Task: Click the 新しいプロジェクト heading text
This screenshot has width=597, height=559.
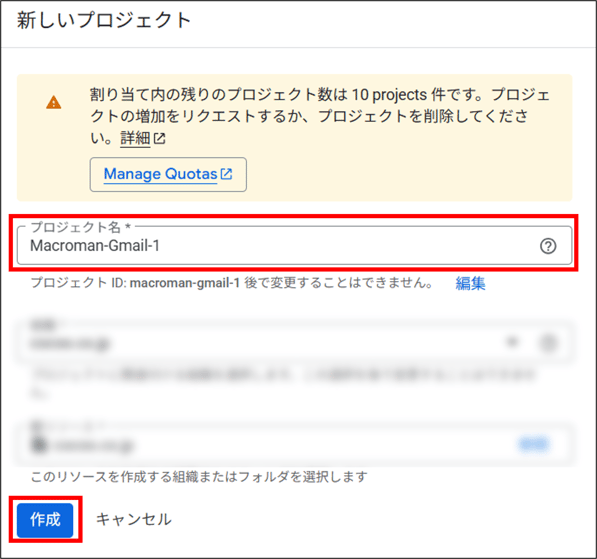Action: click(x=104, y=20)
